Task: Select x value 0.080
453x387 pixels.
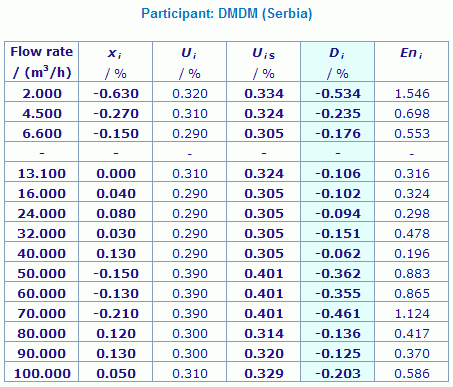Action: 116,214
